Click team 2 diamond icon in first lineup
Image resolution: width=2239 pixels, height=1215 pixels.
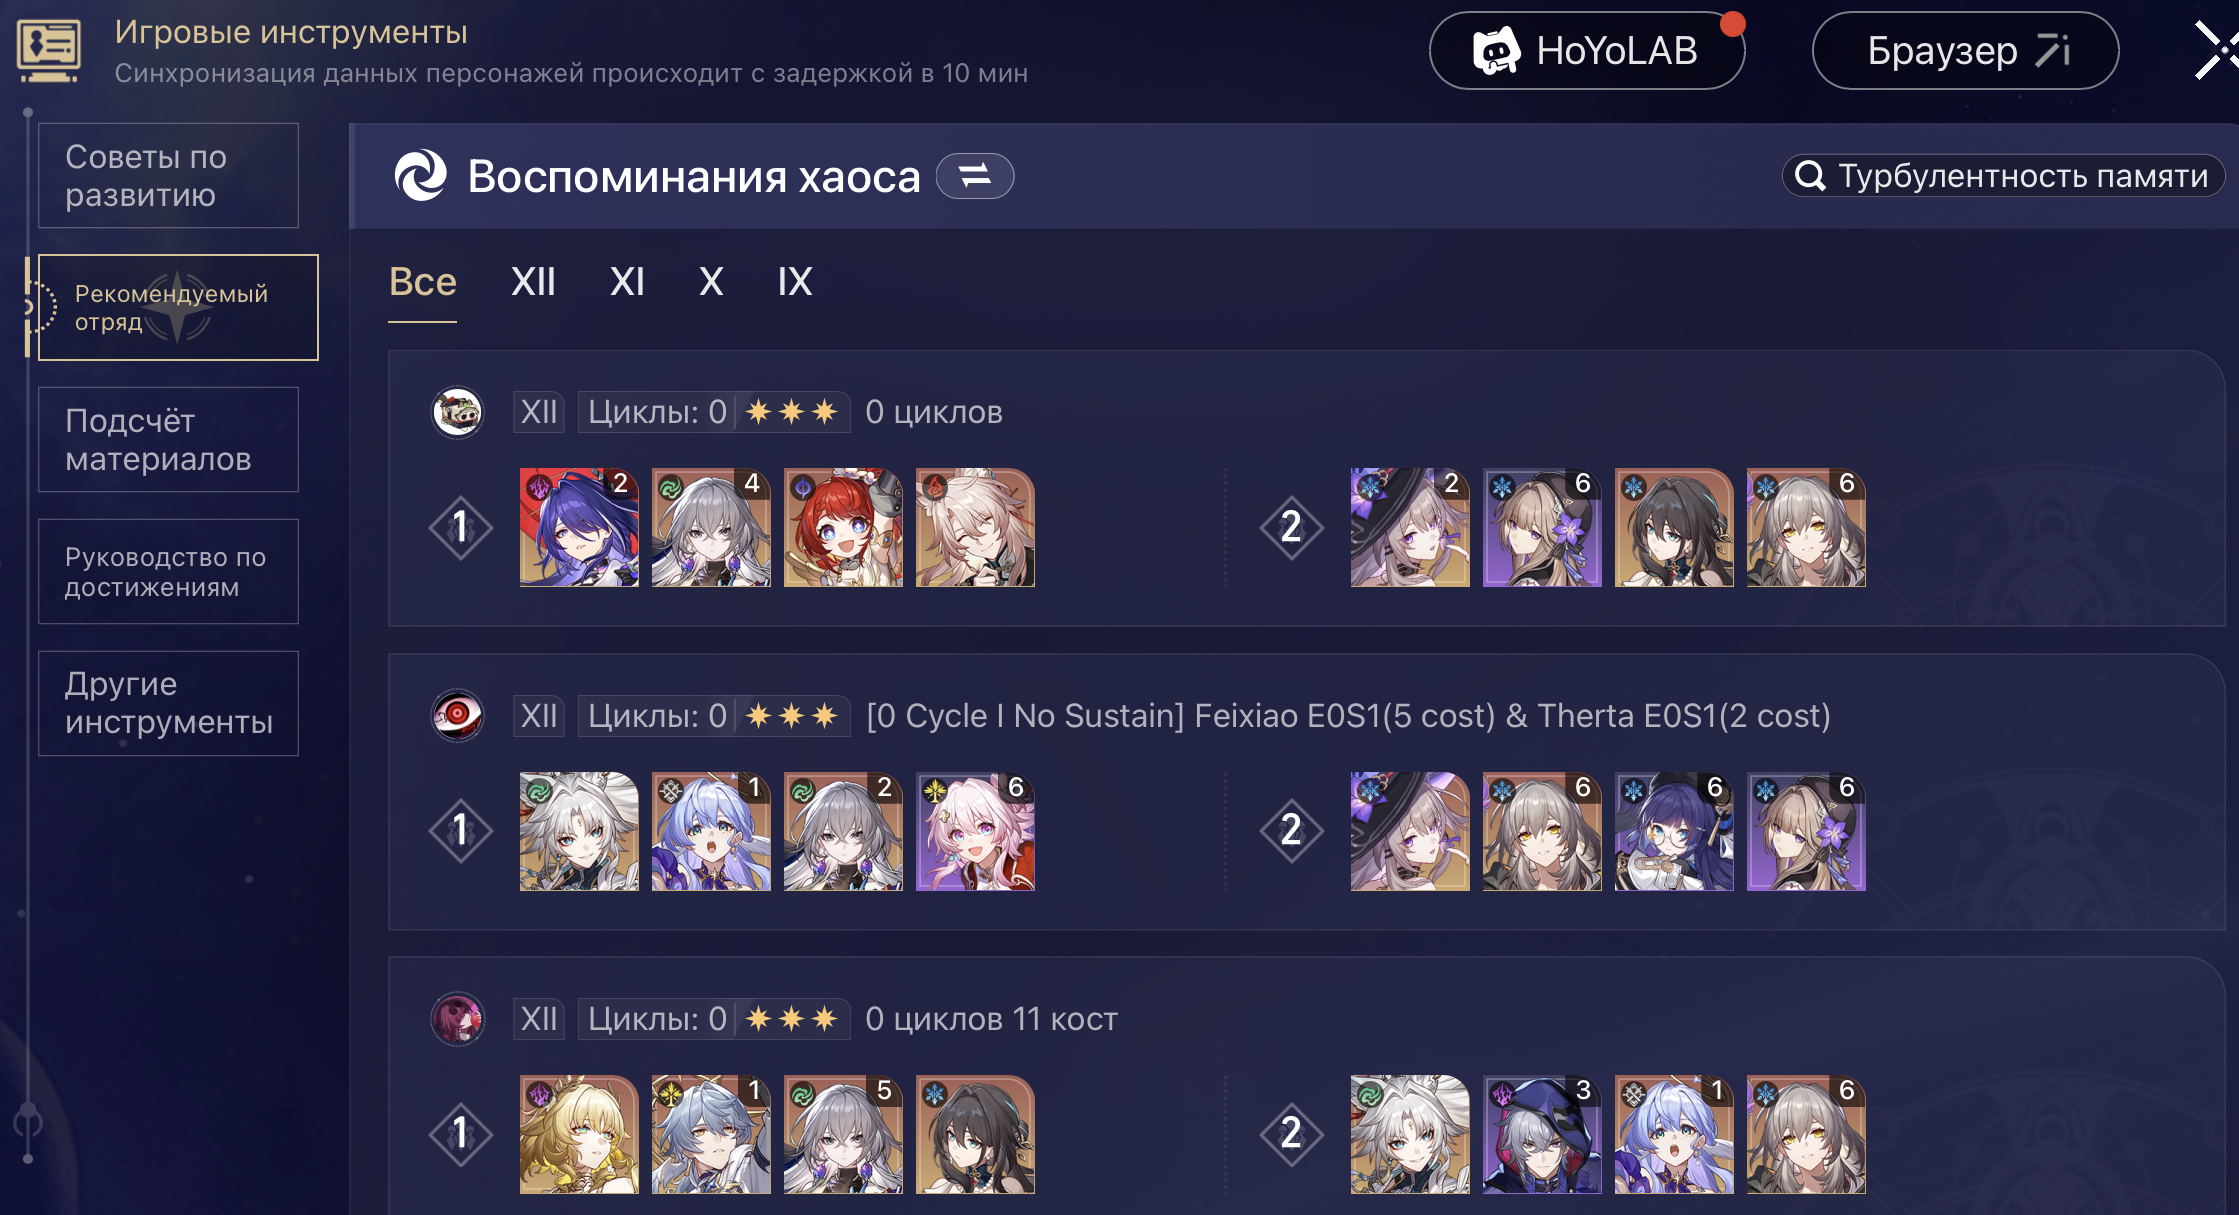click(1291, 527)
